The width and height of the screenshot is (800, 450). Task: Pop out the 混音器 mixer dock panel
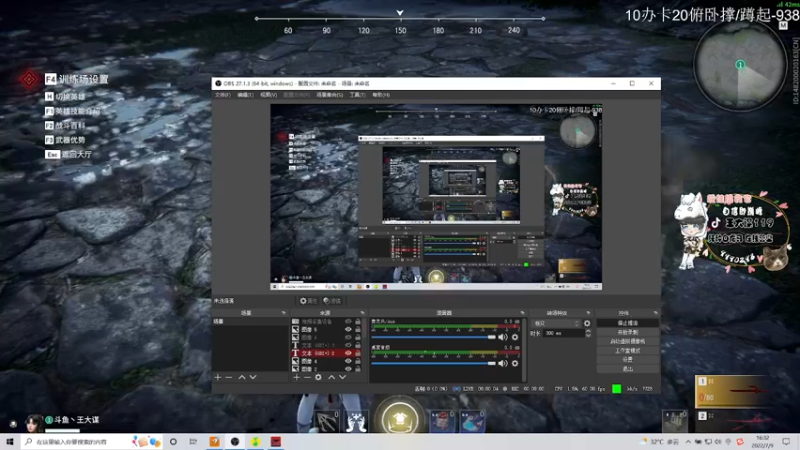(522, 313)
